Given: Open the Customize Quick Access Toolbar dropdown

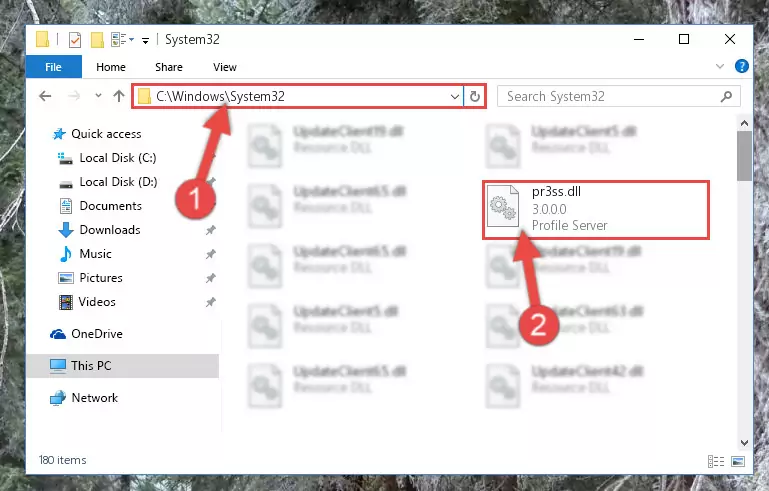Looking at the screenshot, I should (145, 41).
